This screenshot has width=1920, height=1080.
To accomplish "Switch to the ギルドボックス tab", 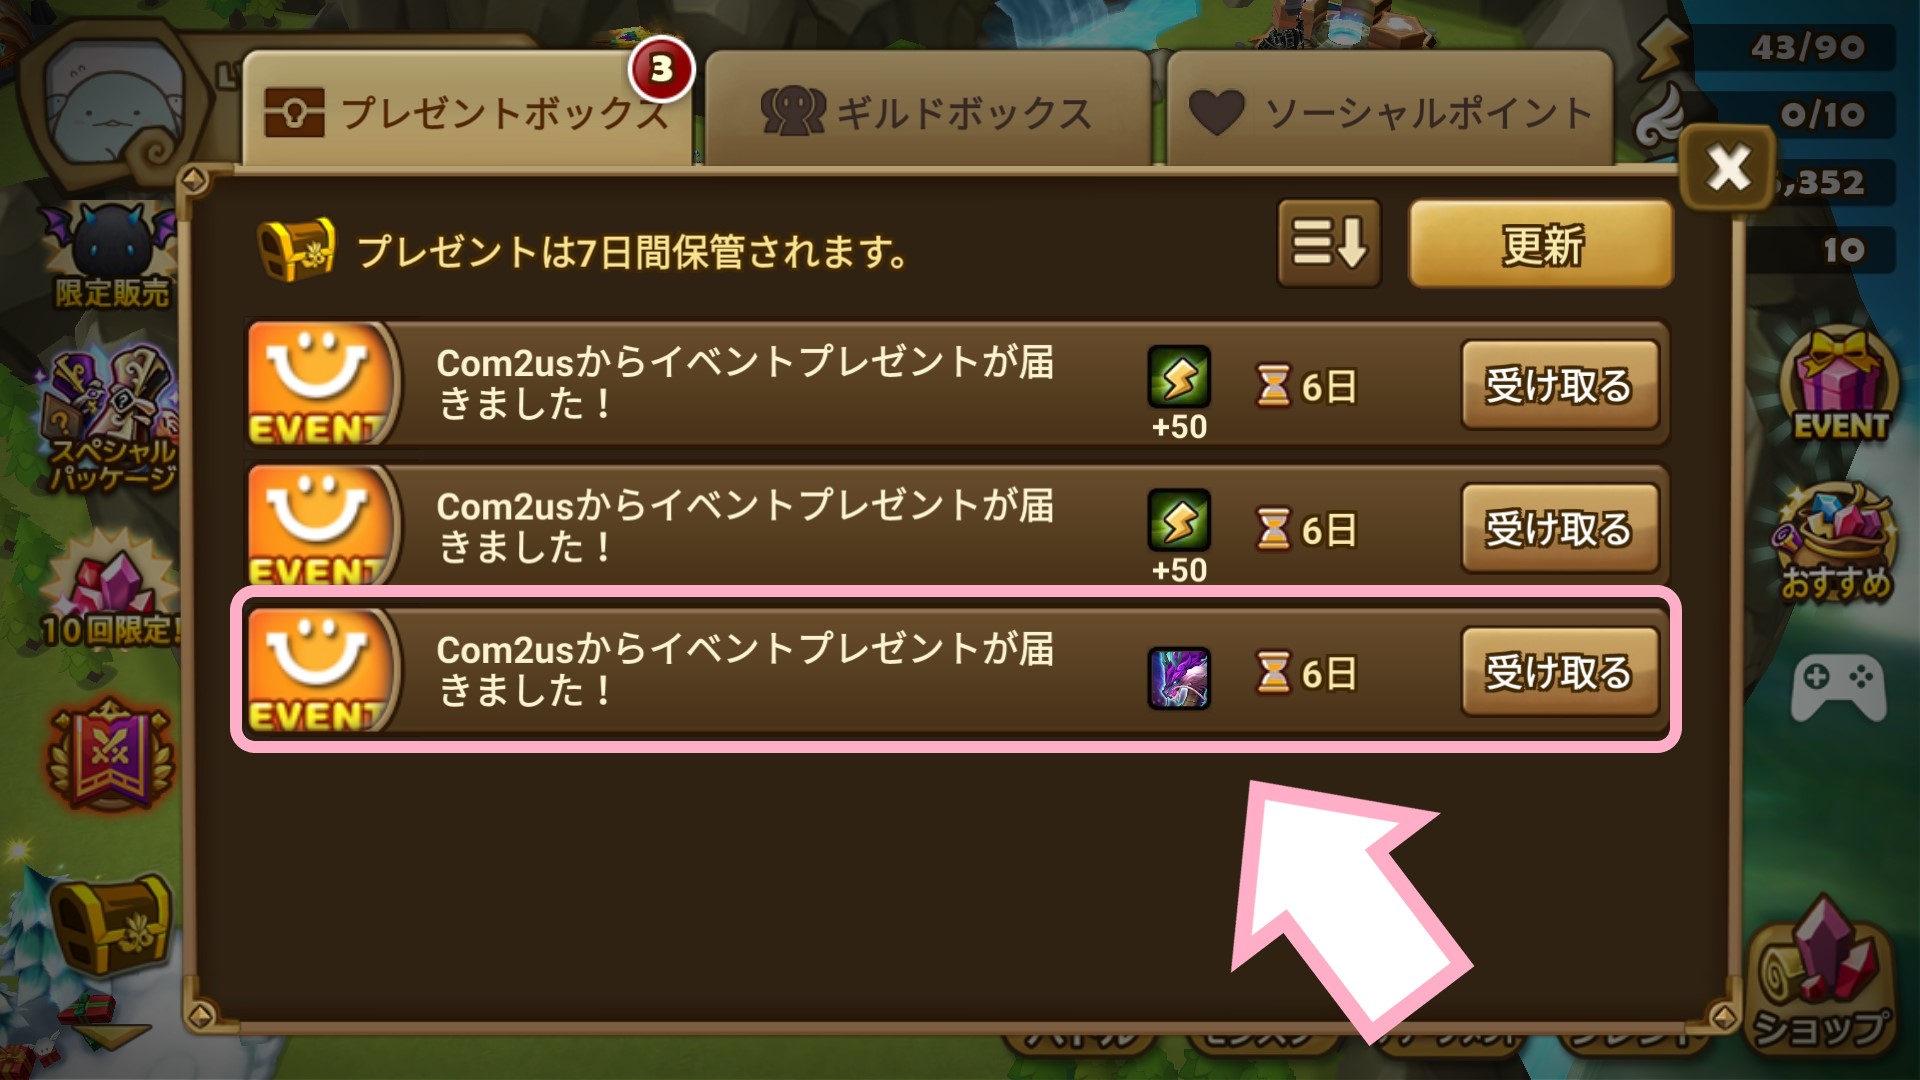I will 928,110.
